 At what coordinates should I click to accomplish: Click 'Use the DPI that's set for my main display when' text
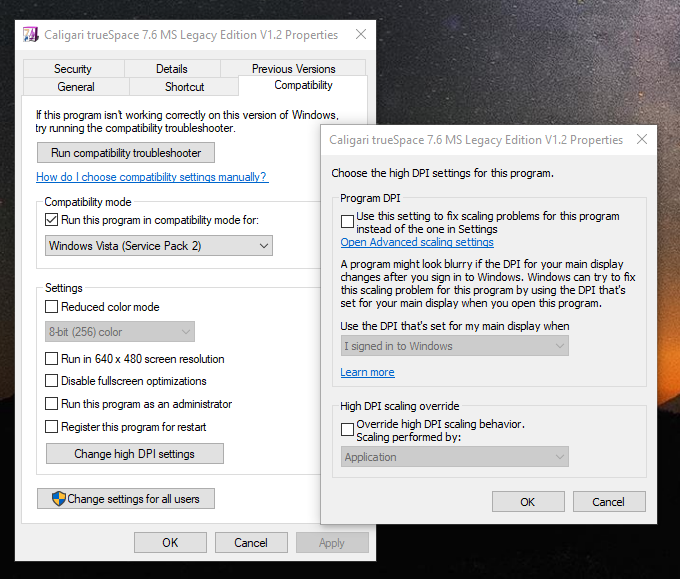[x=454, y=326]
